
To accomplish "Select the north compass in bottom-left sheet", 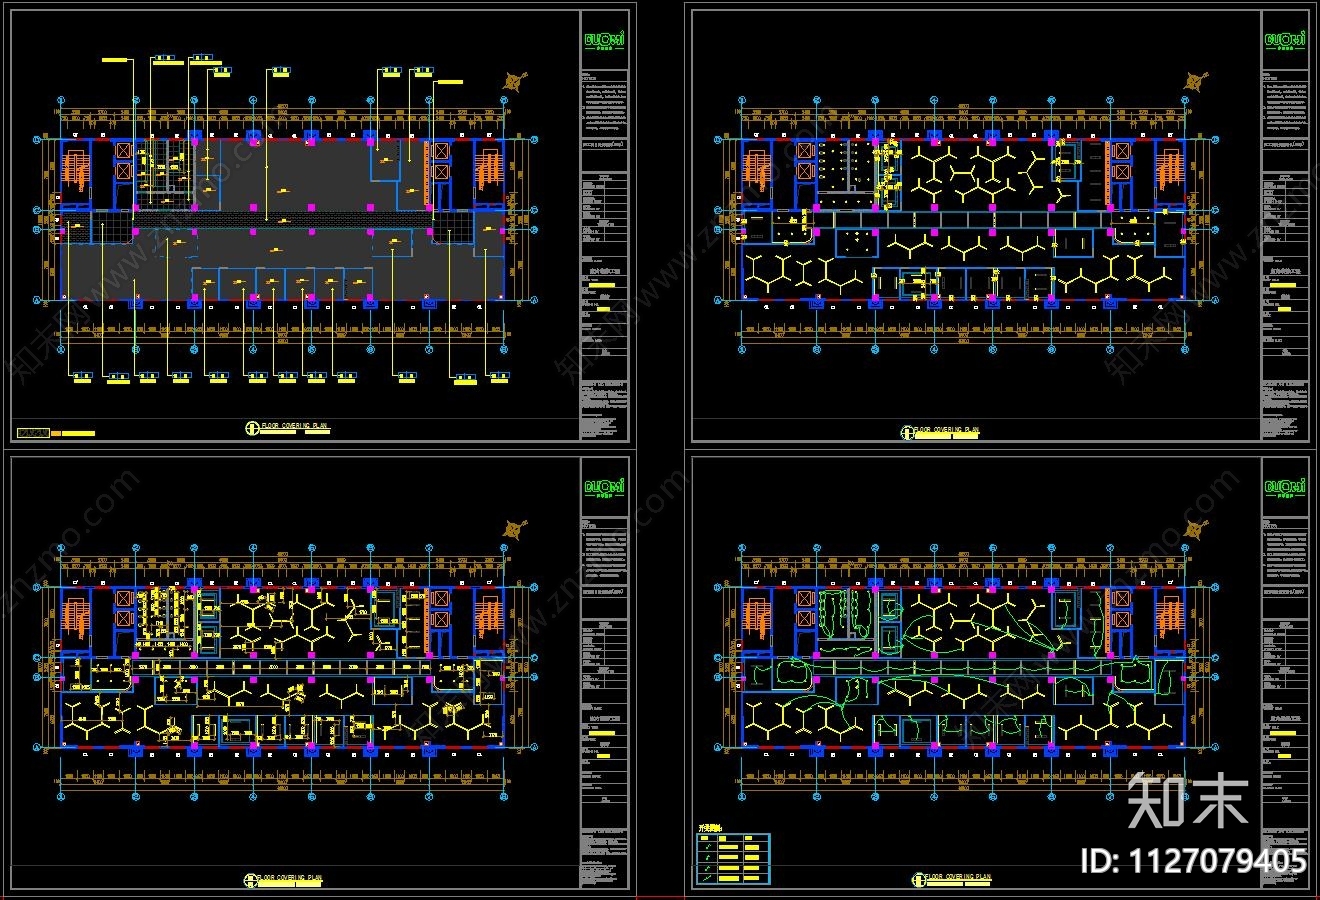I will click(516, 529).
